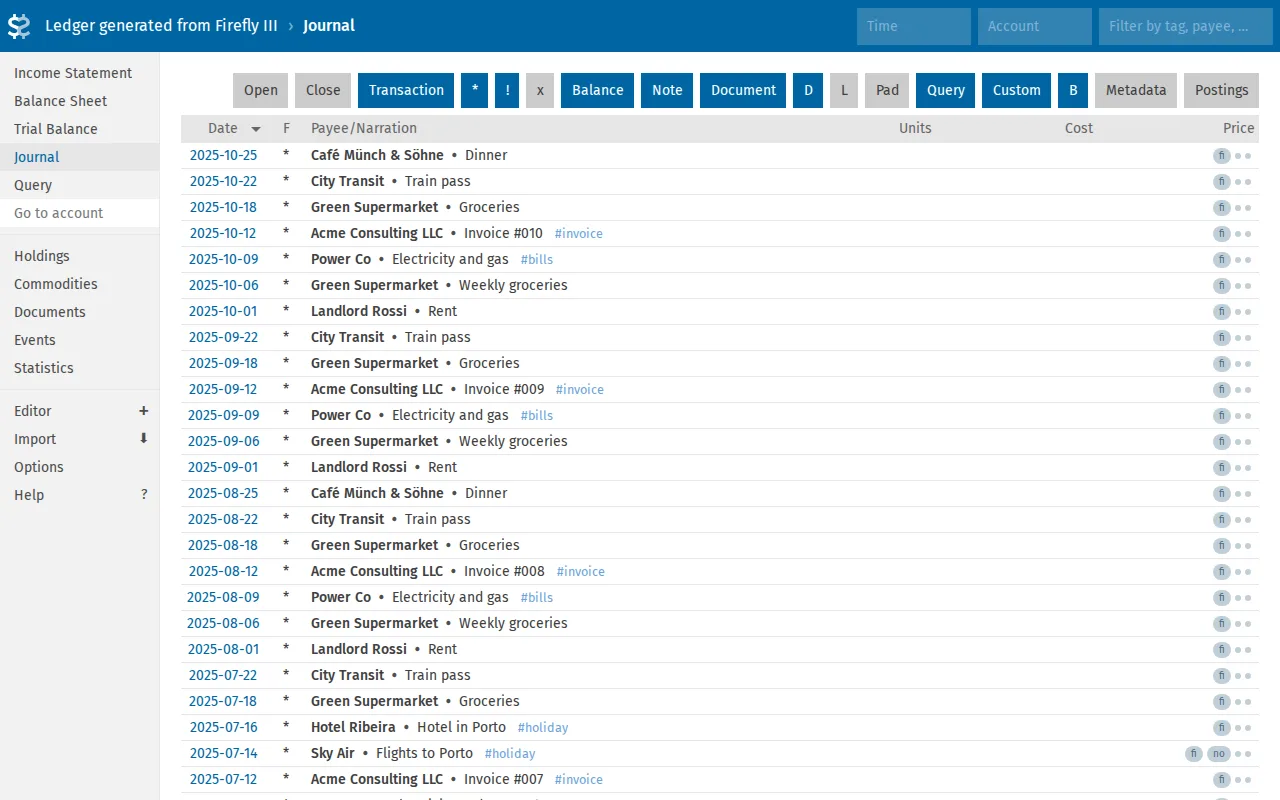Screen dimensions: 1280x800
Task: Toggle the 'B' budget entries filter
Action: (1073, 90)
